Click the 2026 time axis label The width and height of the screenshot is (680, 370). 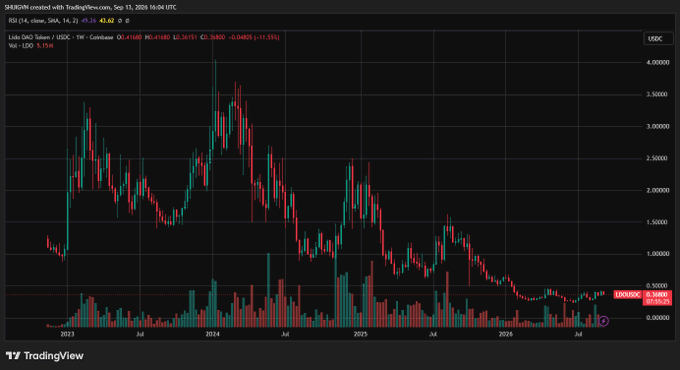tap(506, 334)
